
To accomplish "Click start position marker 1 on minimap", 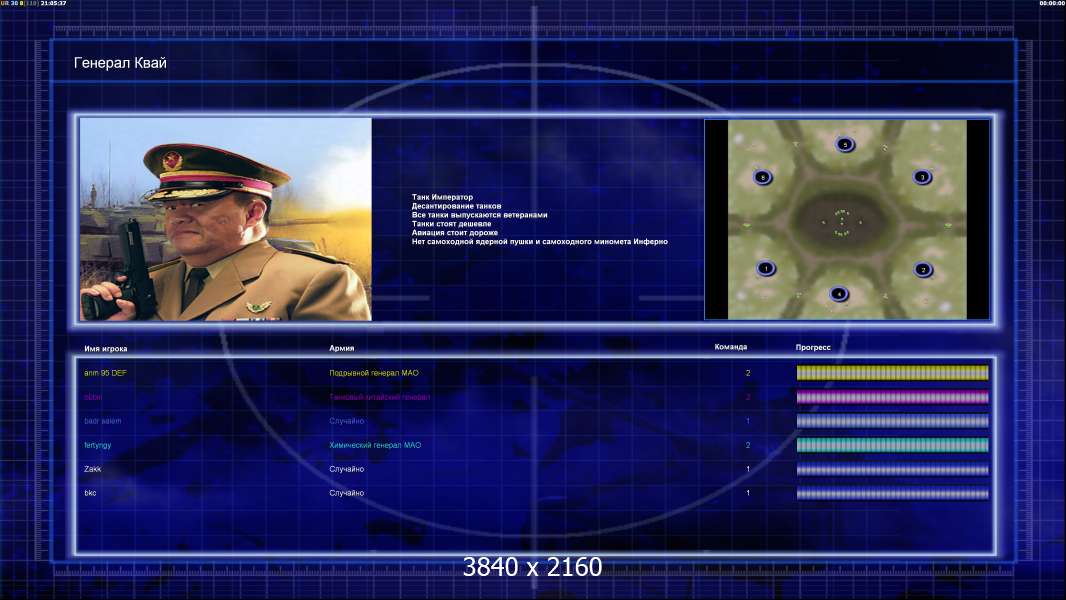I will click(766, 268).
